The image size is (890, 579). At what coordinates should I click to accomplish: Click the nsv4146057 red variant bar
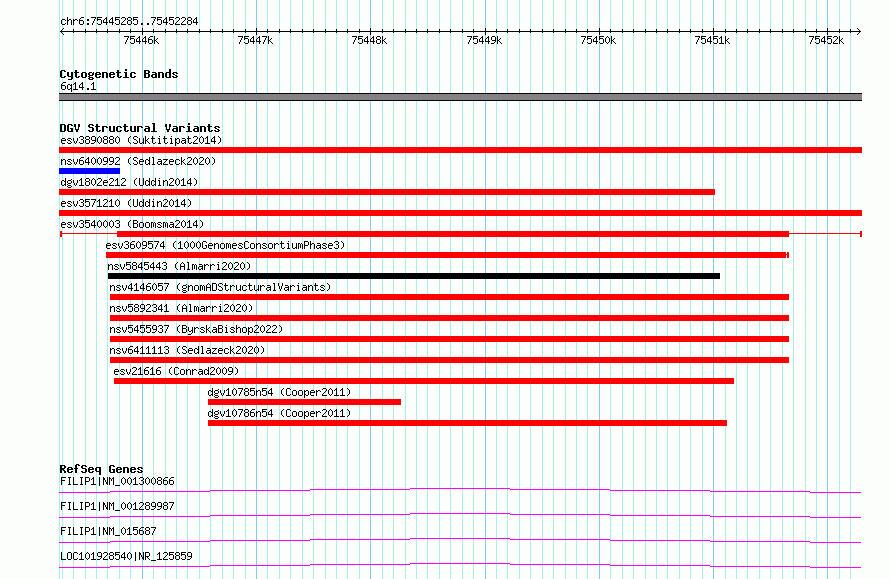click(x=450, y=297)
